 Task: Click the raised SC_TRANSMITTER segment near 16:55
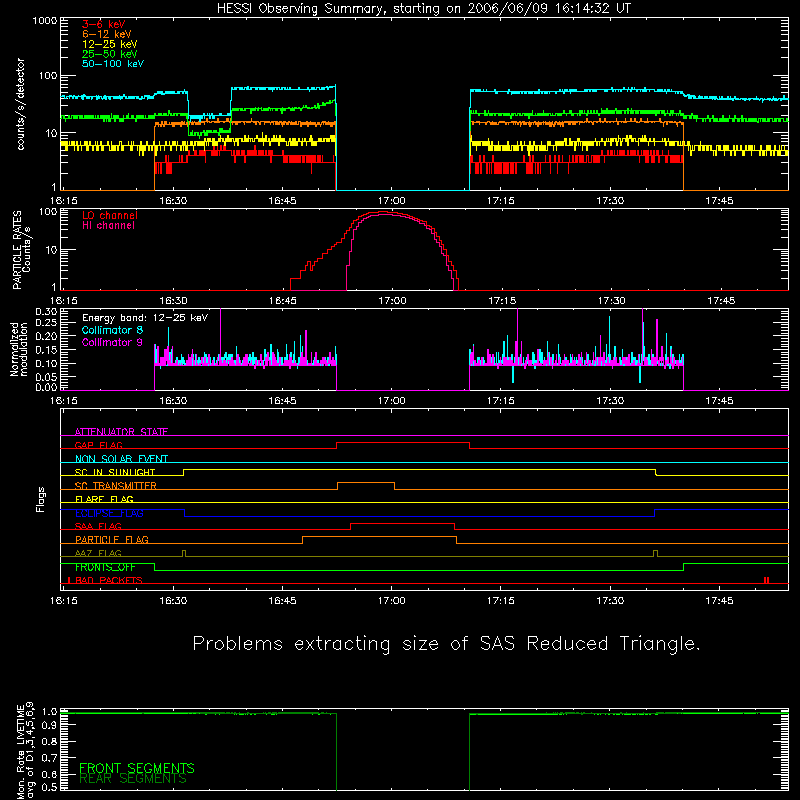coord(366,483)
